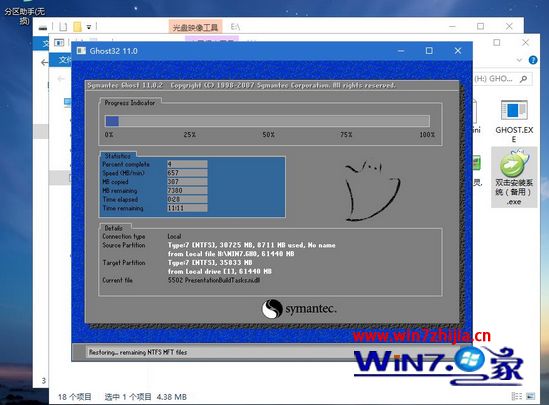
Task: Open the quick access toolbar dropdown arrow
Action: click(x=89, y=27)
